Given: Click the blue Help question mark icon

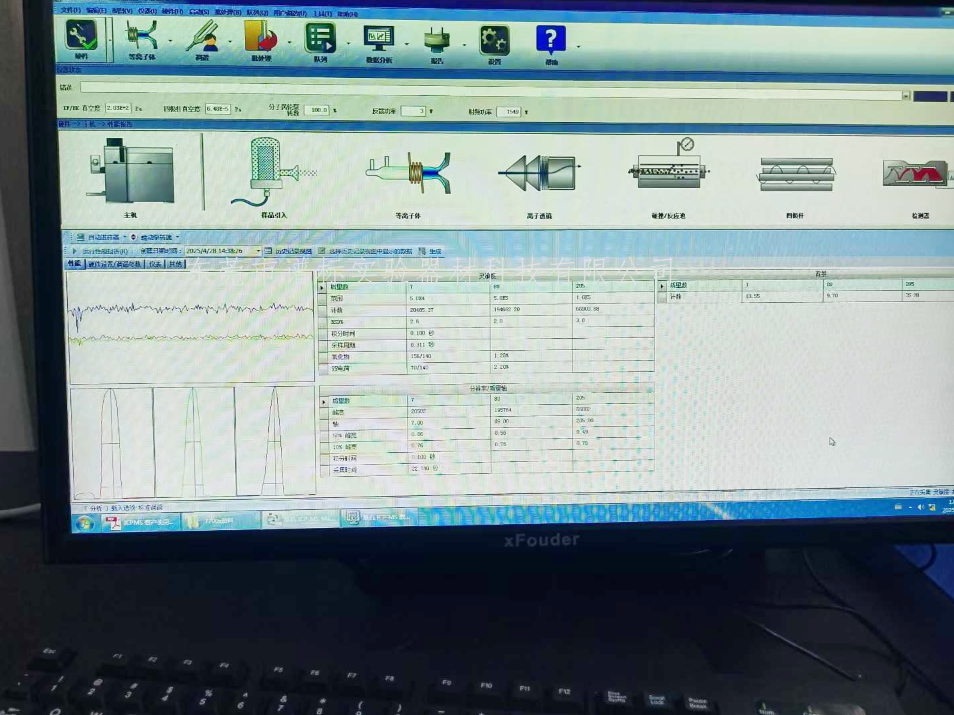Looking at the screenshot, I should [551, 40].
